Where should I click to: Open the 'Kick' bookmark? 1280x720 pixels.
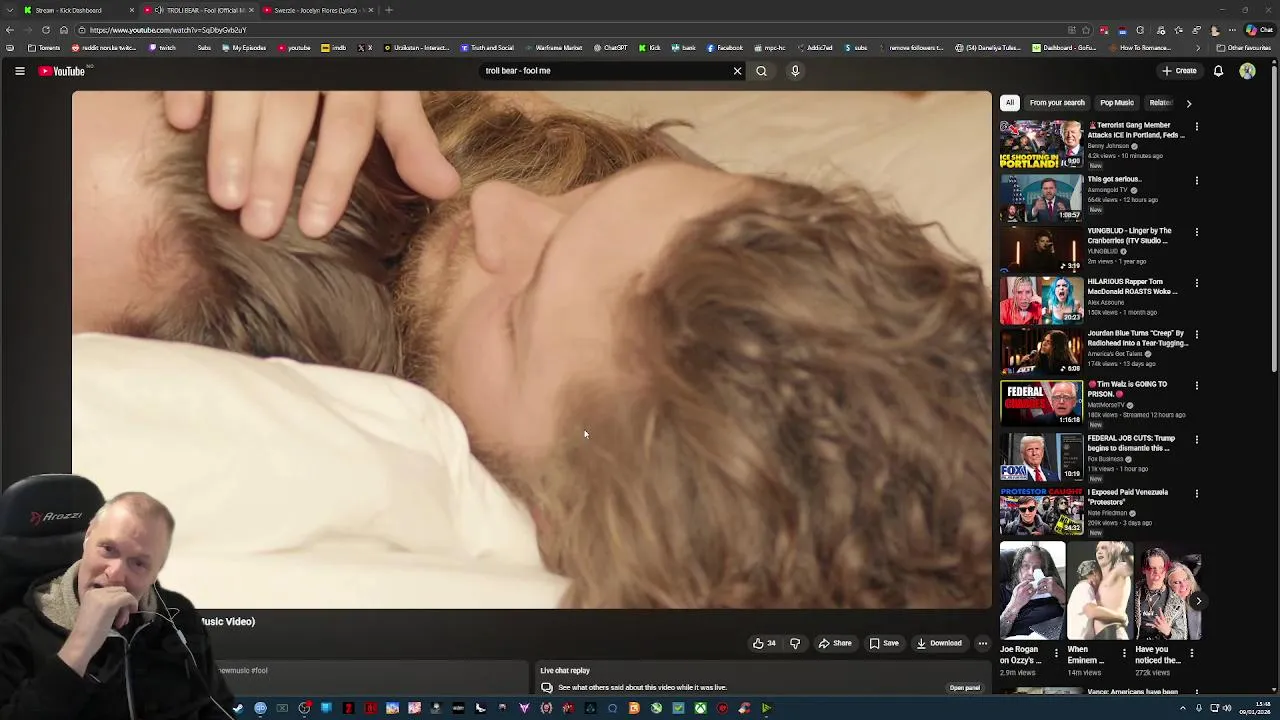point(650,48)
